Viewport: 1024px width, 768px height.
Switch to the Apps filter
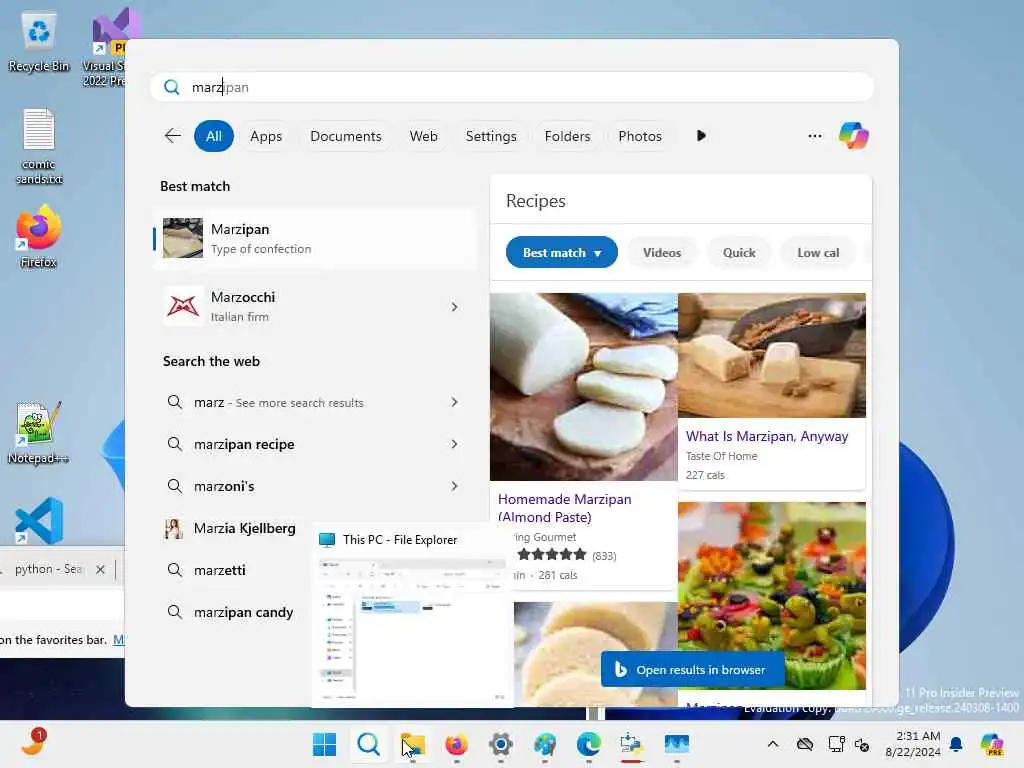(266, 136)
